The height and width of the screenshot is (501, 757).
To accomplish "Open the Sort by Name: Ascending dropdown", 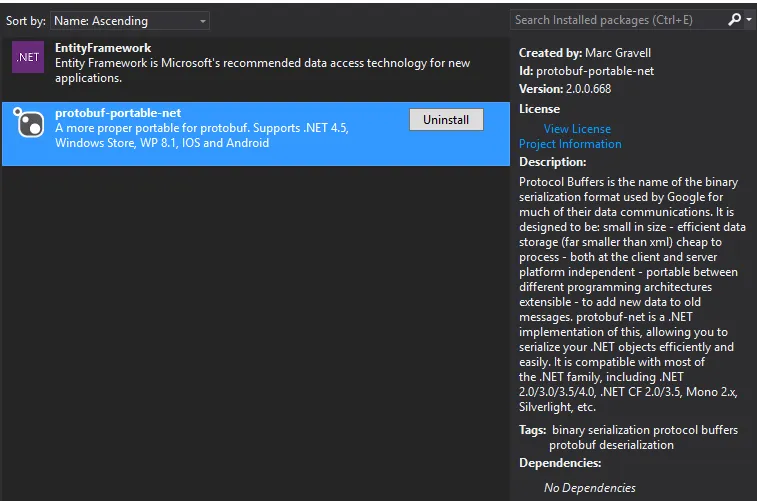I will (130, 21).
